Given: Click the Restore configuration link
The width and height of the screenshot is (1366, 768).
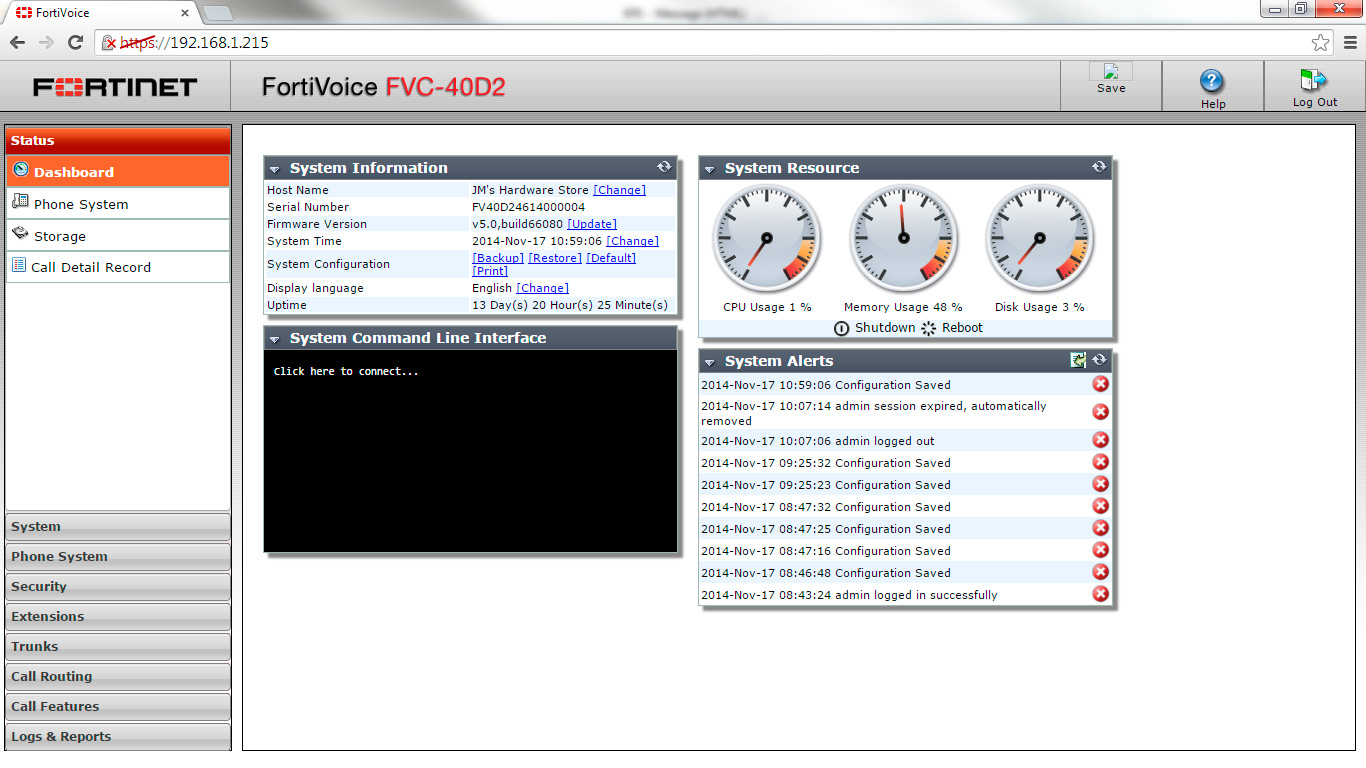Looking at the screenshot, I should [555, 258].
